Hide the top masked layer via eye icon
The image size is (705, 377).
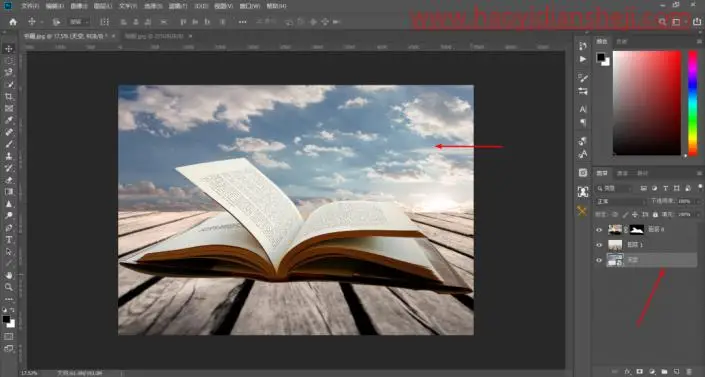599,230
